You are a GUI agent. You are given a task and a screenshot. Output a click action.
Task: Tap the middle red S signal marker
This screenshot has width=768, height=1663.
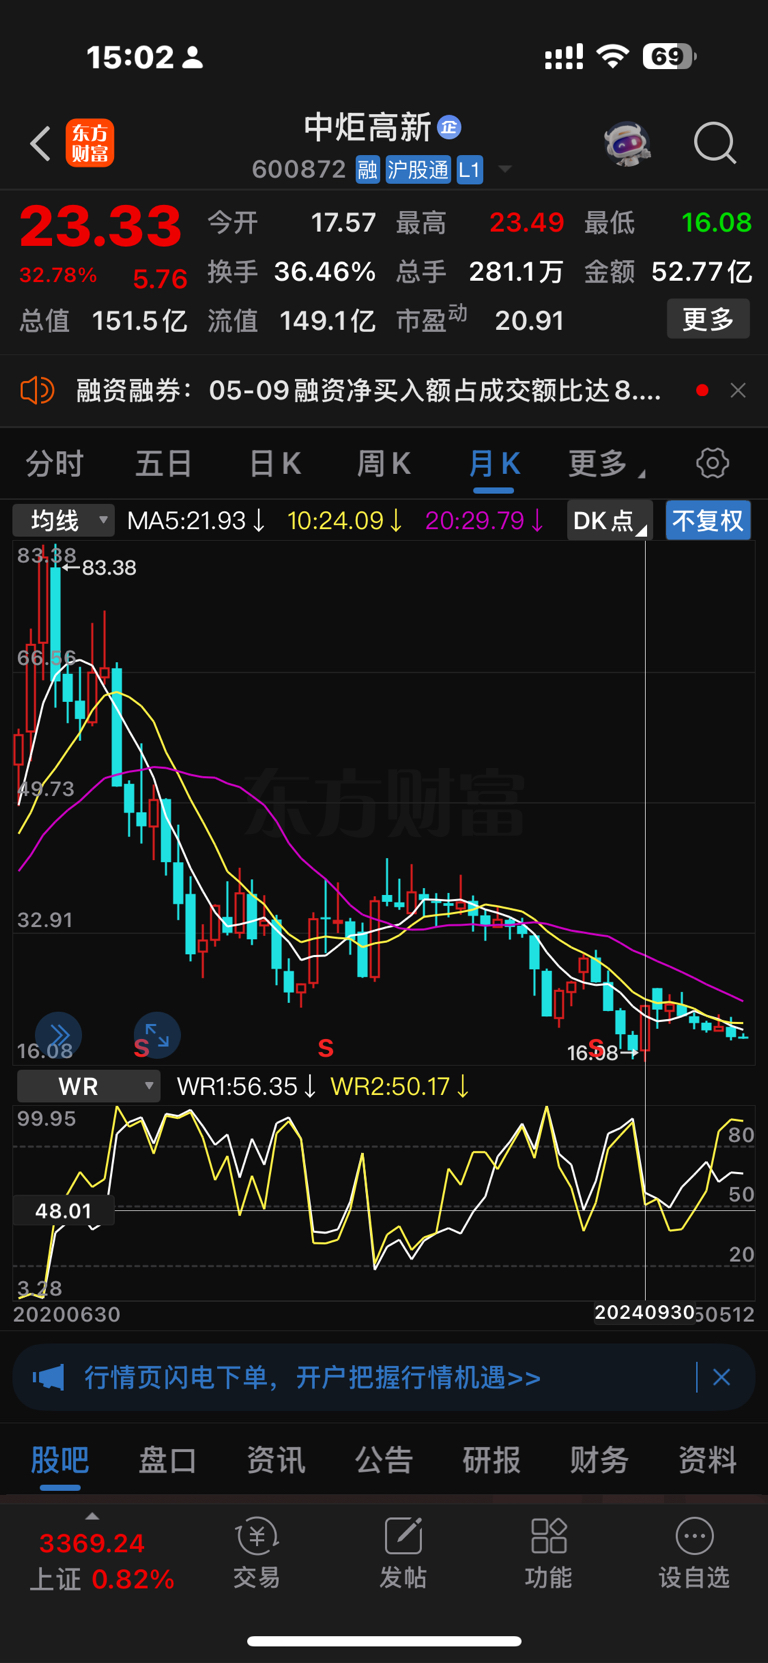point(325,1048)
